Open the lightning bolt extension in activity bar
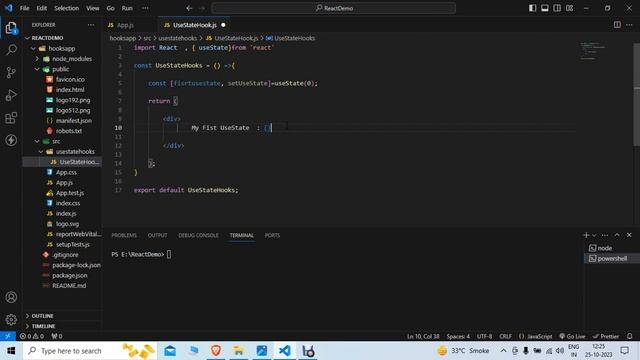 tap(11, 140)
